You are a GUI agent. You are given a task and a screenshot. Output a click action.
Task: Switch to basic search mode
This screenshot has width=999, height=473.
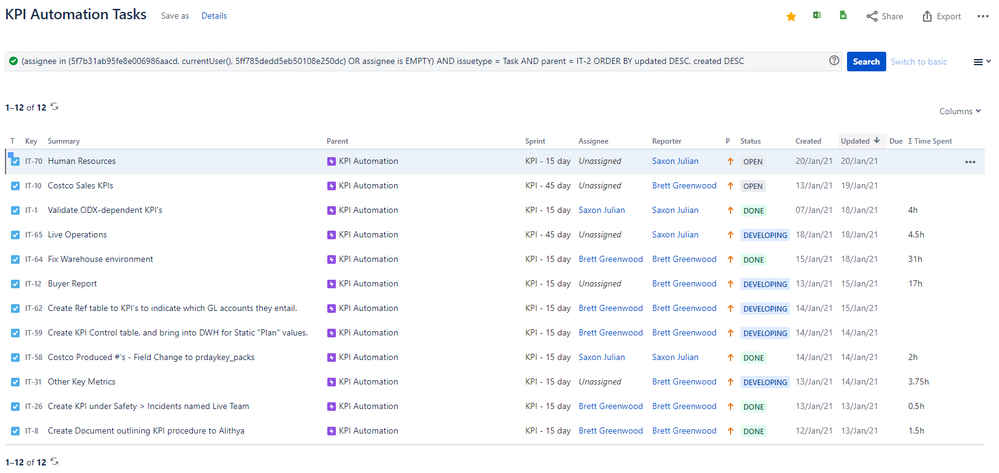tap(919, 61)
